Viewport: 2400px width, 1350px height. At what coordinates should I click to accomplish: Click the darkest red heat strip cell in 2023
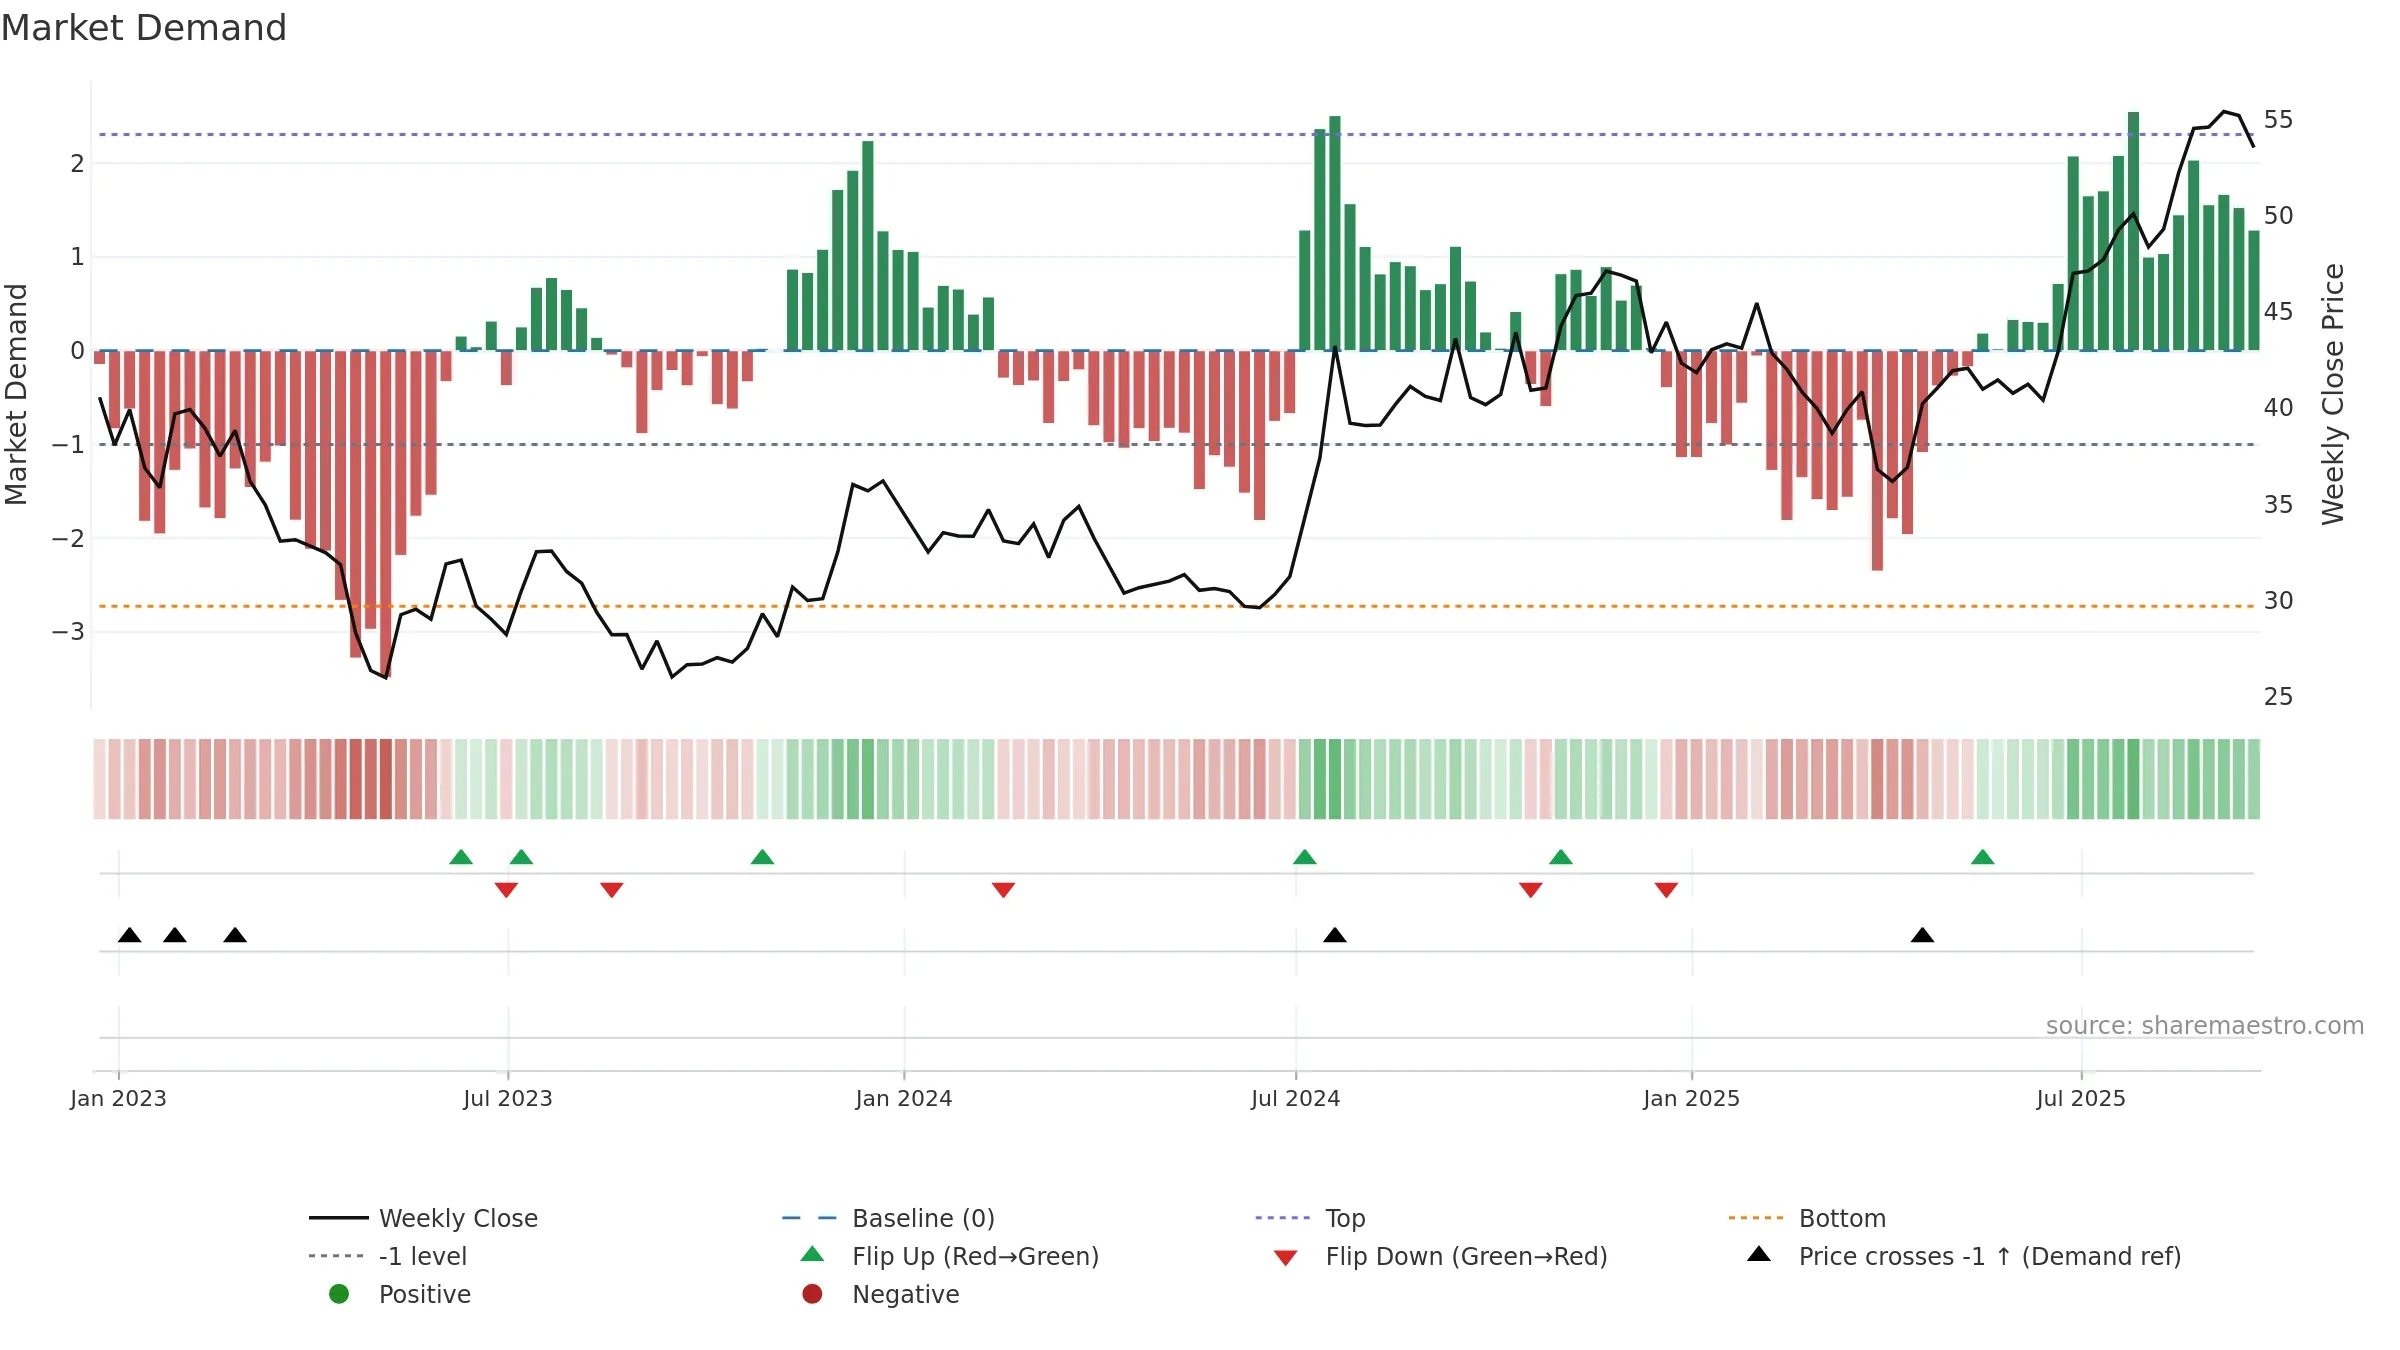(x=386, y=779)
